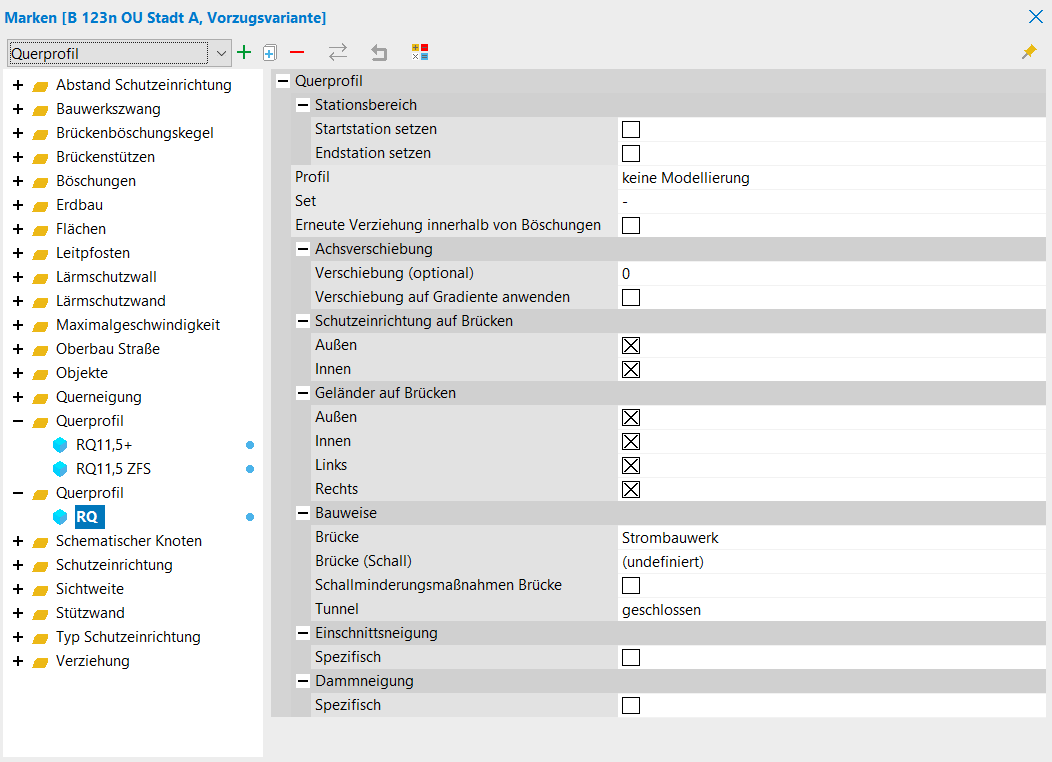Select the RQ11,5 ZFS tree item
Screen dimensions: 1052x762
113,469
